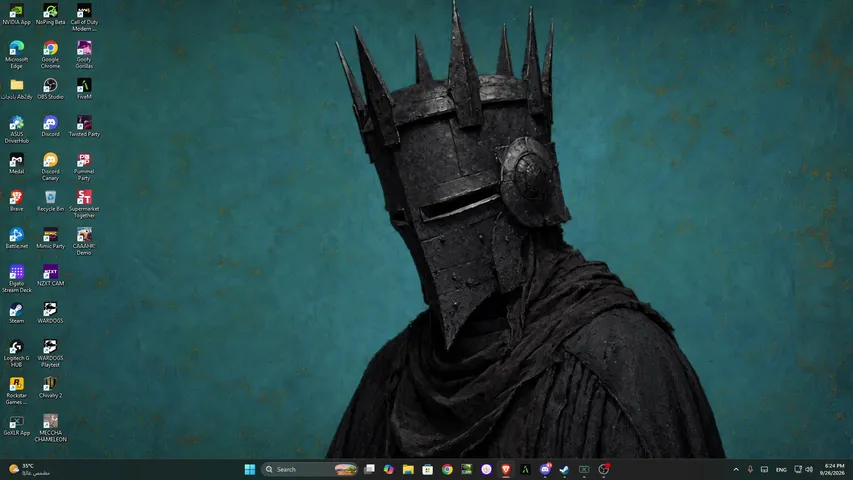Viewport: 853px width, 480px height.
Task: Open the NVIDIA App desktop shortcut
Action: pos(16,15)
